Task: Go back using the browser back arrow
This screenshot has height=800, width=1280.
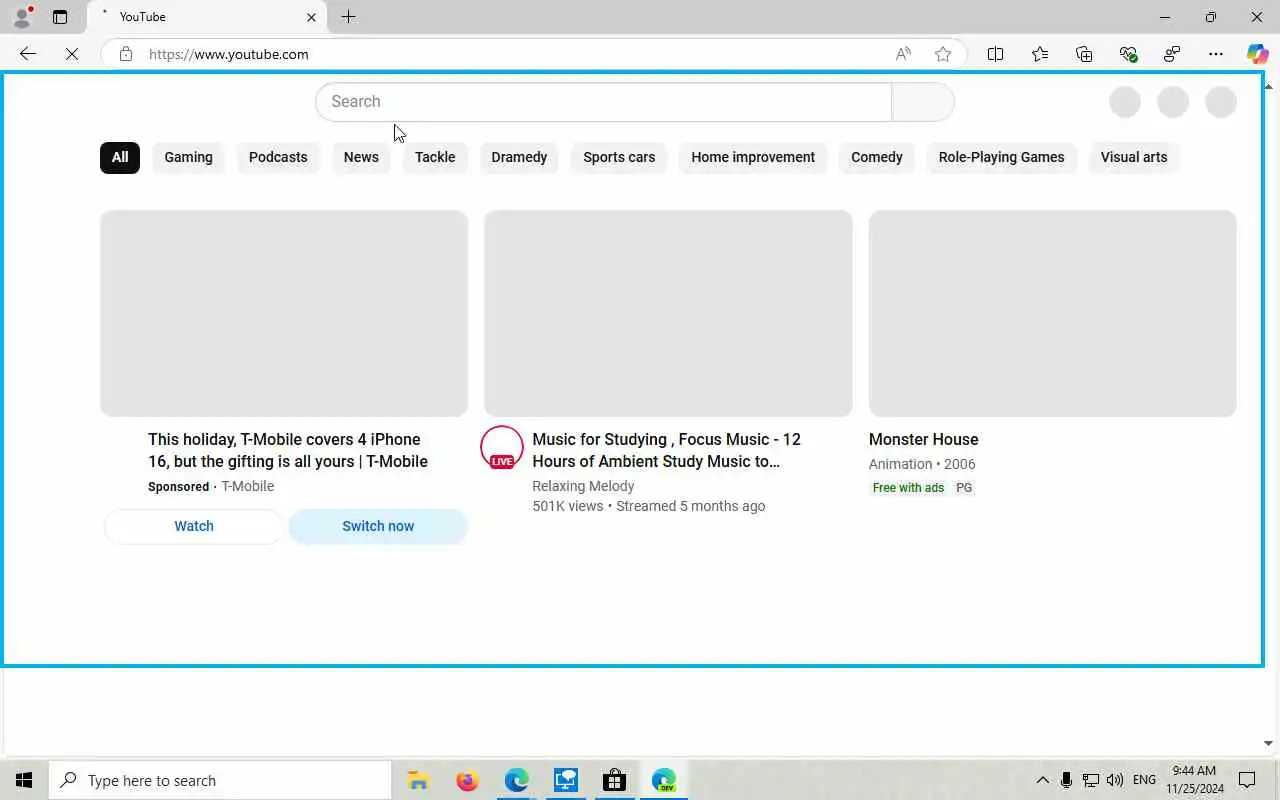Action: [28, 54]
